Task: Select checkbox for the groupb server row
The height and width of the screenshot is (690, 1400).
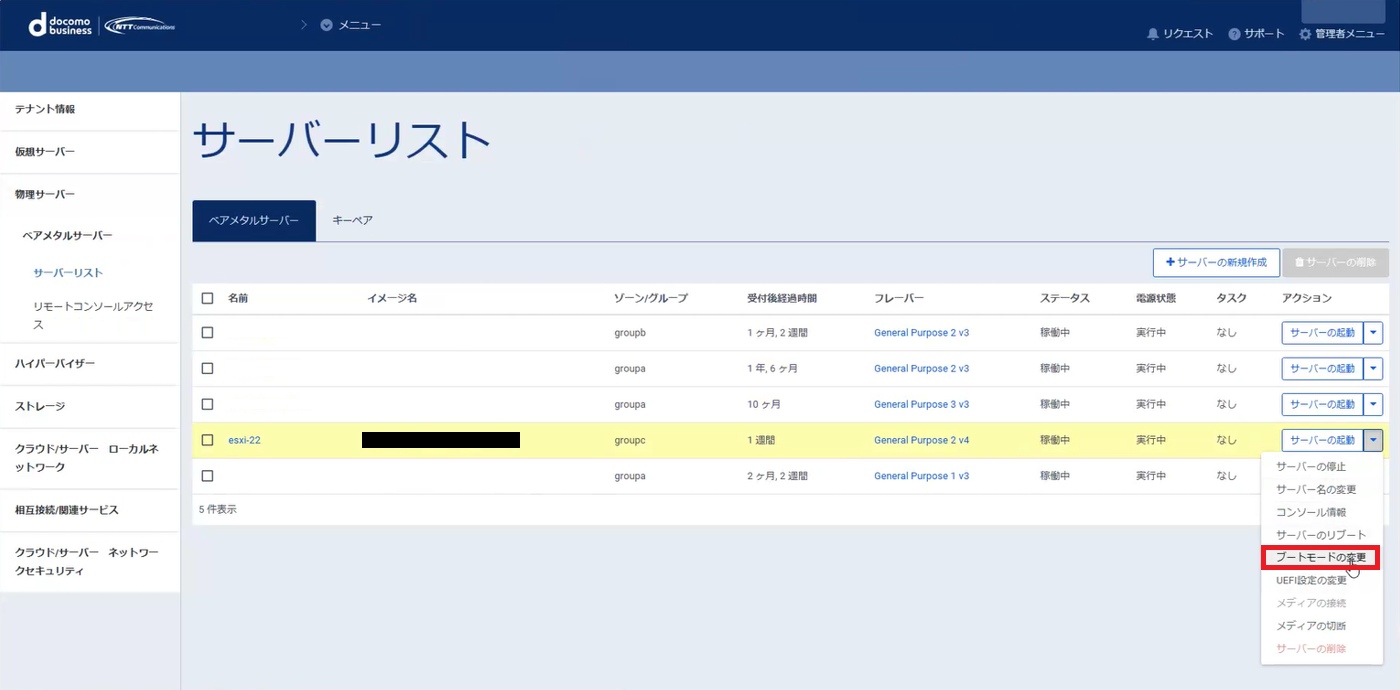Action: point(207,333)
